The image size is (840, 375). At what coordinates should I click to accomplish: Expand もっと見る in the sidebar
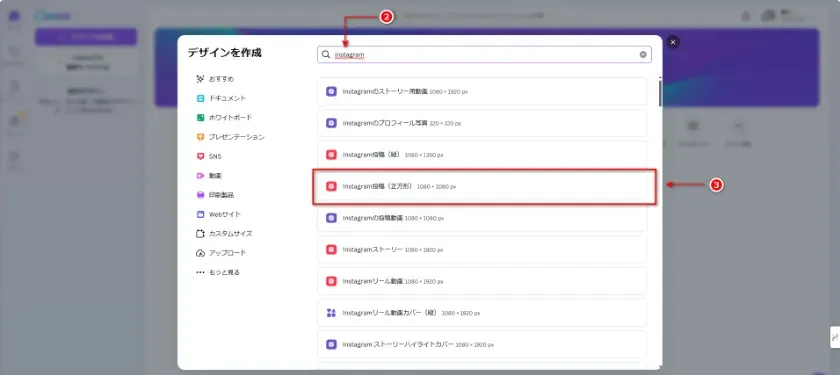pos(218,272)
